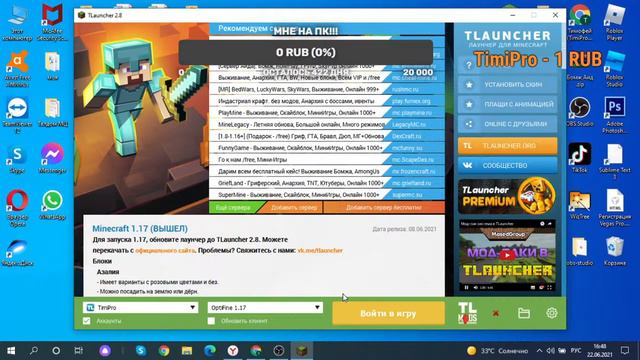
Task: Select Online с друзьями menu item
Action: (x=507, y=124)
